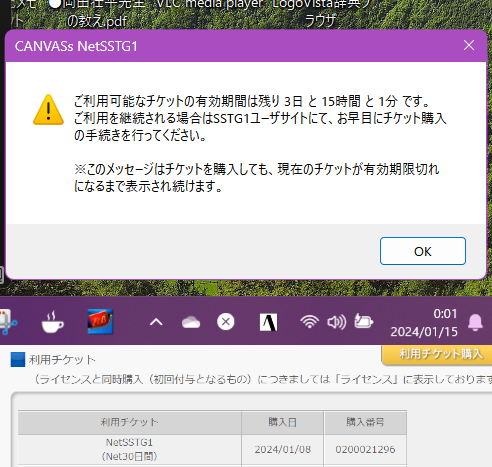Open the clock showing 0:01 2024/01/15
The height and width of the screenshot is (467, 492).
424,322
